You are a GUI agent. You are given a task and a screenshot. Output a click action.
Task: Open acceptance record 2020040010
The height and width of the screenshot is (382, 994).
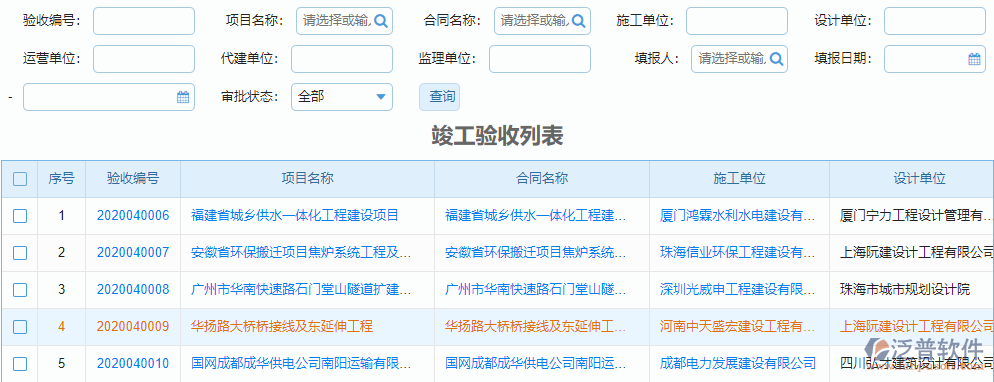pos(133,364)
